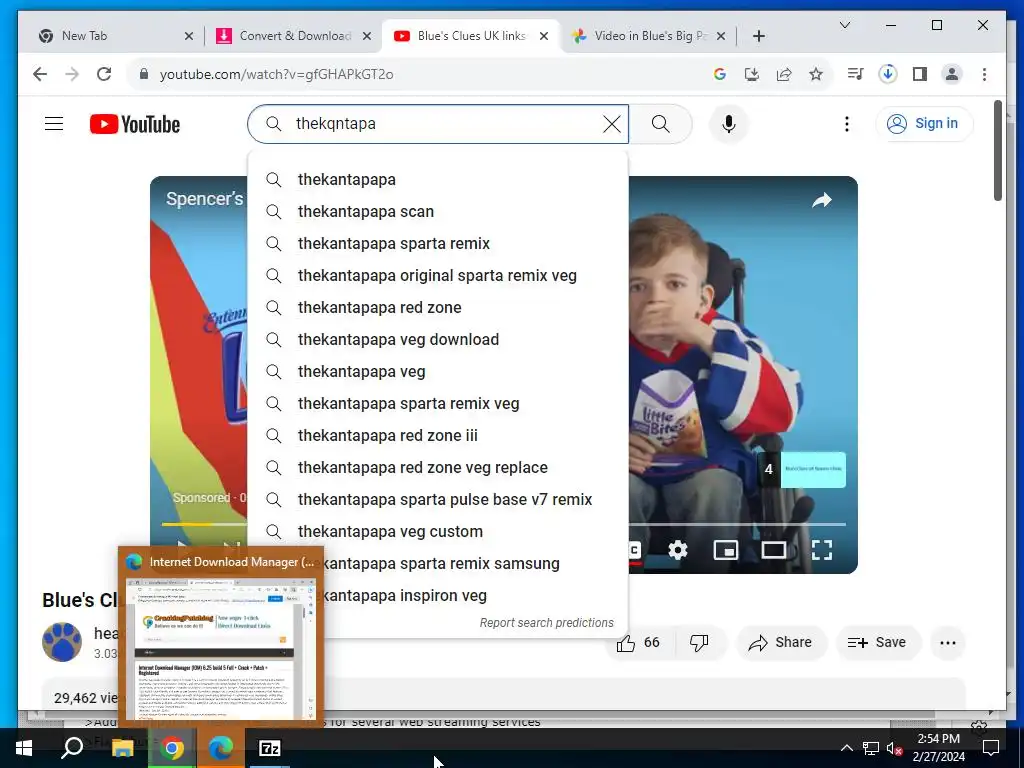Share this page icon in address bar

click(784, 74)
